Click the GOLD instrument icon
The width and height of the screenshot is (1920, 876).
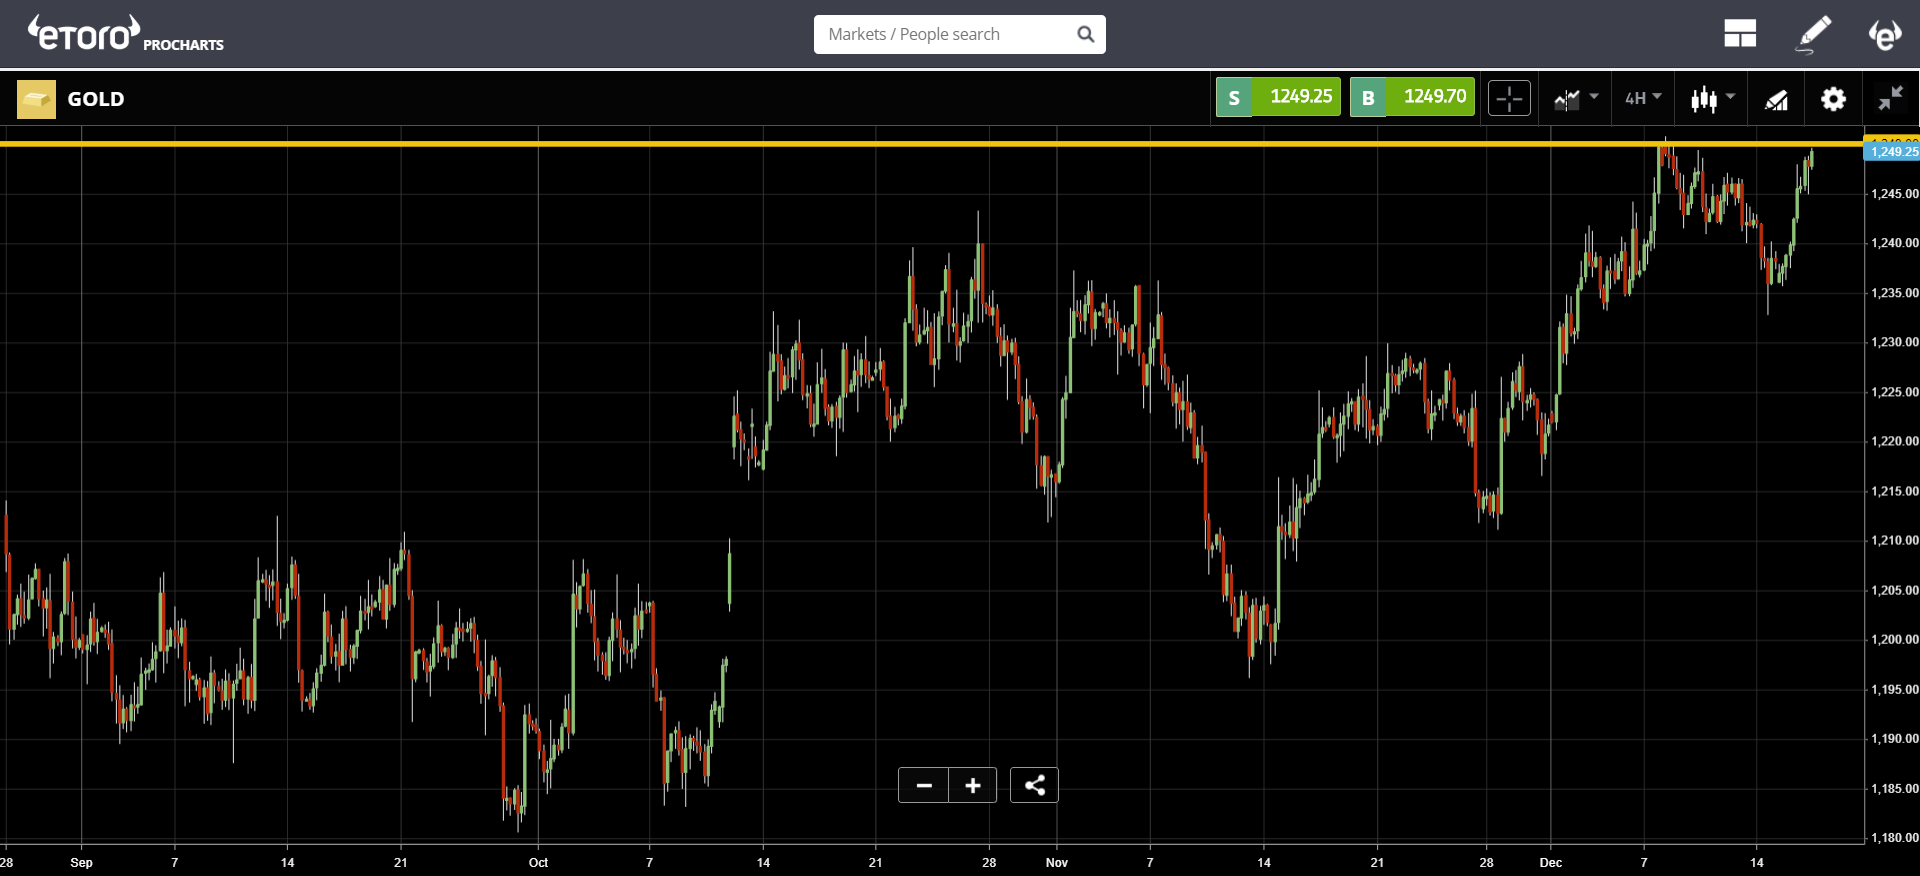pyautogui.click(x=37, y=99)
